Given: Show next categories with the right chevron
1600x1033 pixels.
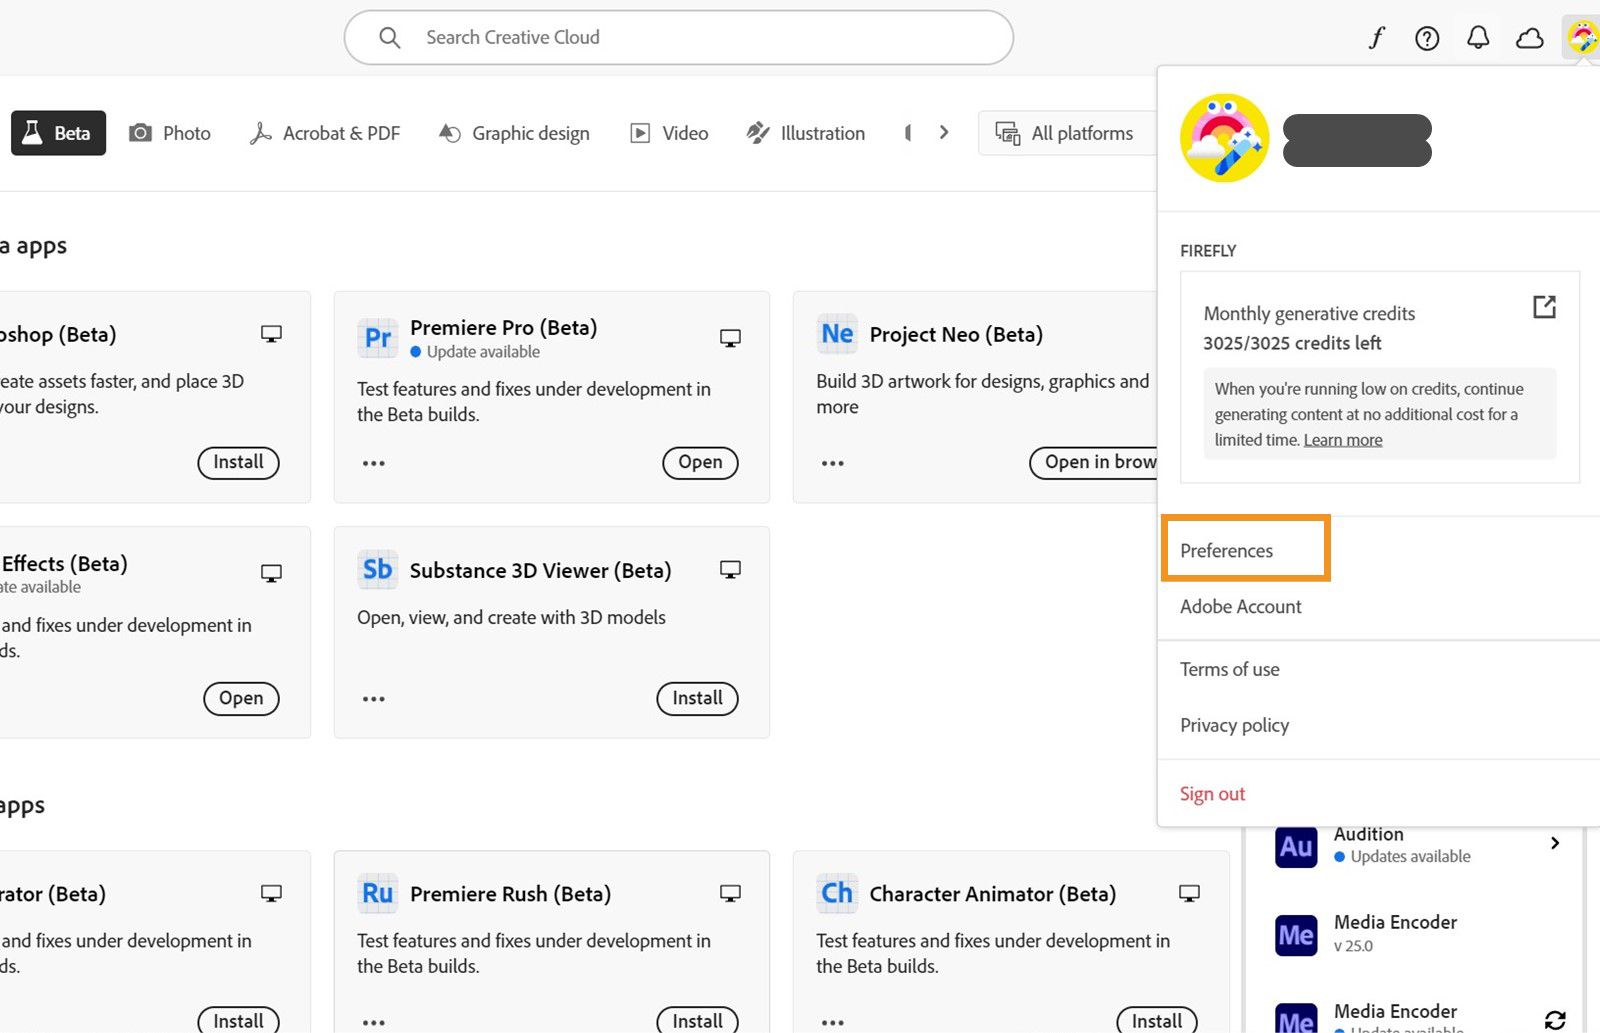Looking at the screenshot, I should (x=943, y=133).
